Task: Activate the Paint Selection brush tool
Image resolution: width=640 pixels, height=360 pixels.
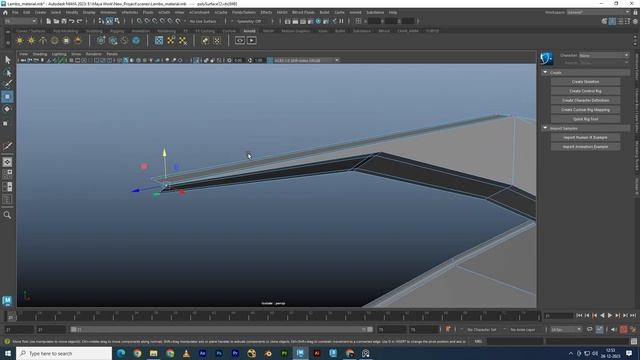Action: 7,84
